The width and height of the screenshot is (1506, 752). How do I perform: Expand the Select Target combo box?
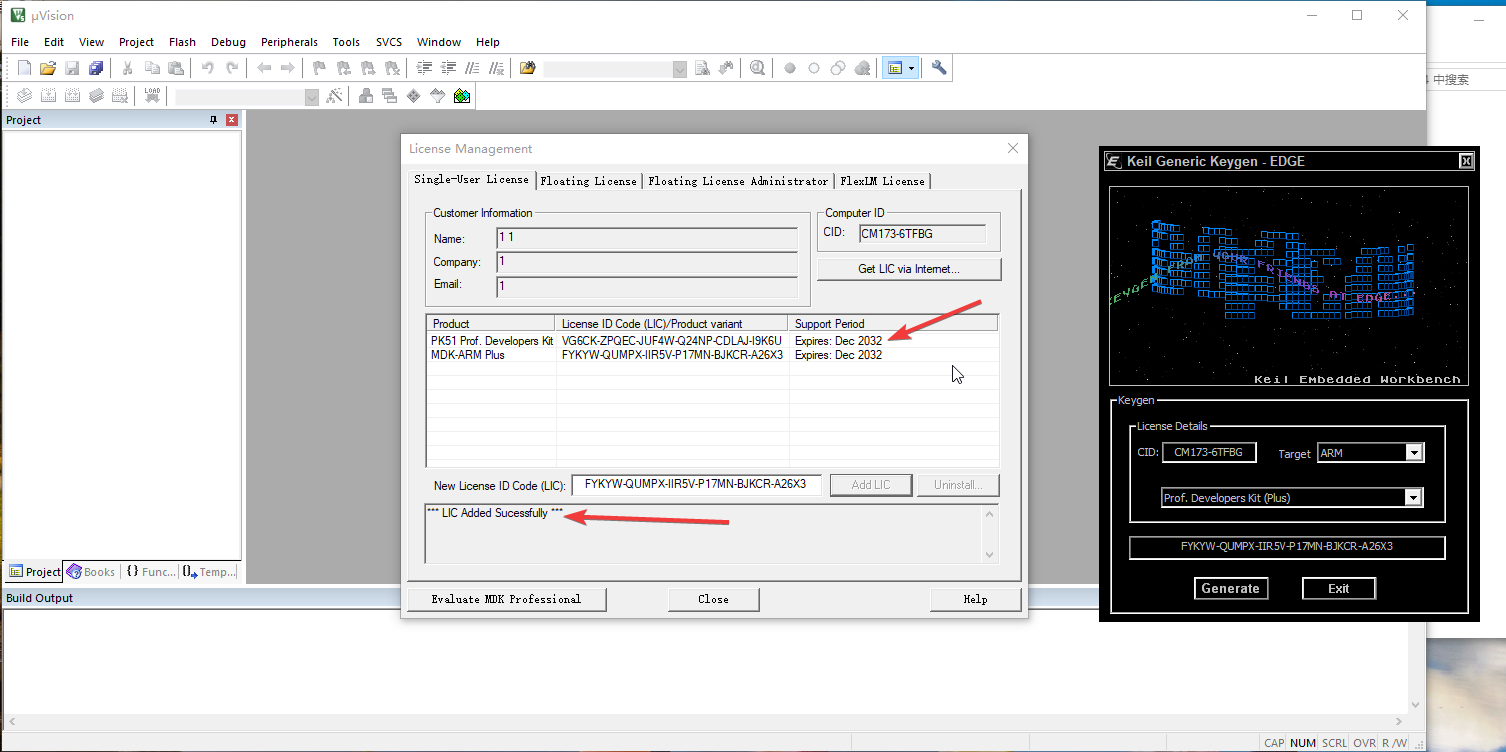pyautogui.click(x=312, y=97)
